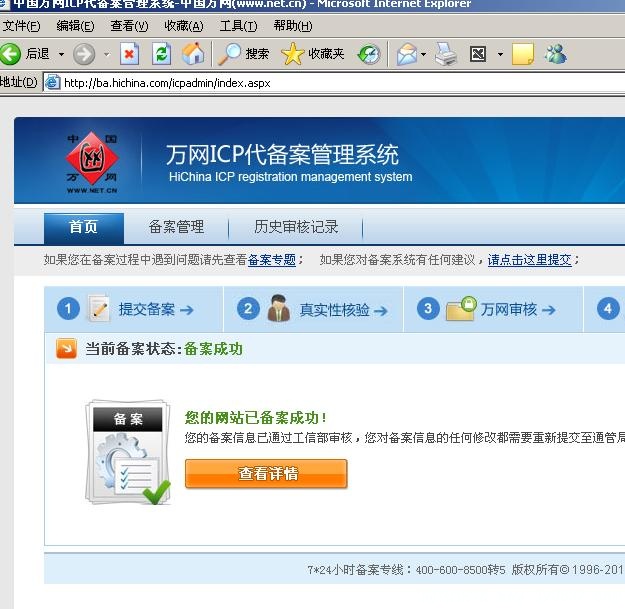Switch to the 历史审核记录 tab
This screenshot has height=609, width=625.
click(296, 227)
